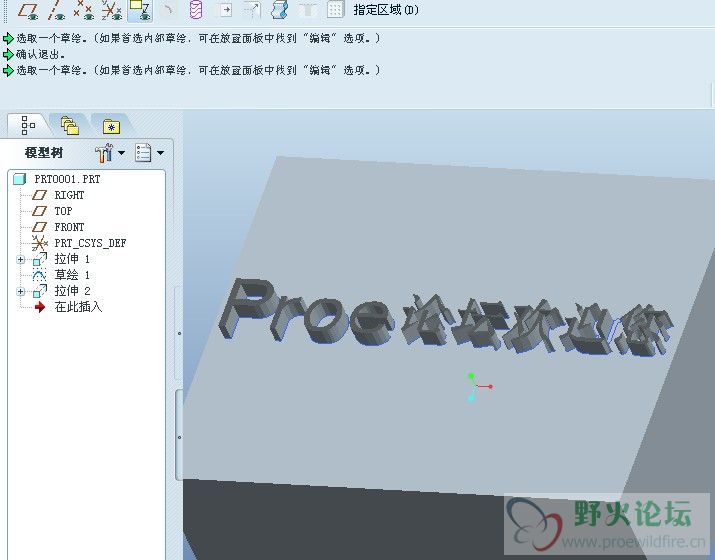Image resolution: width=715 pixels, height=560 pixels.
Task: Expand the 拉伸 2 feature node
Action: point(21,291)
